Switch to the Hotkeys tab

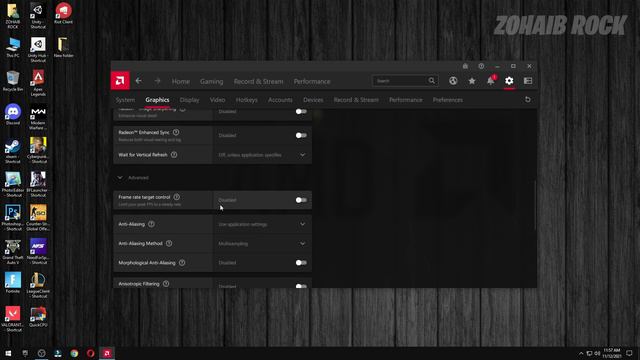pyautogui.click(x=247, y=100)
